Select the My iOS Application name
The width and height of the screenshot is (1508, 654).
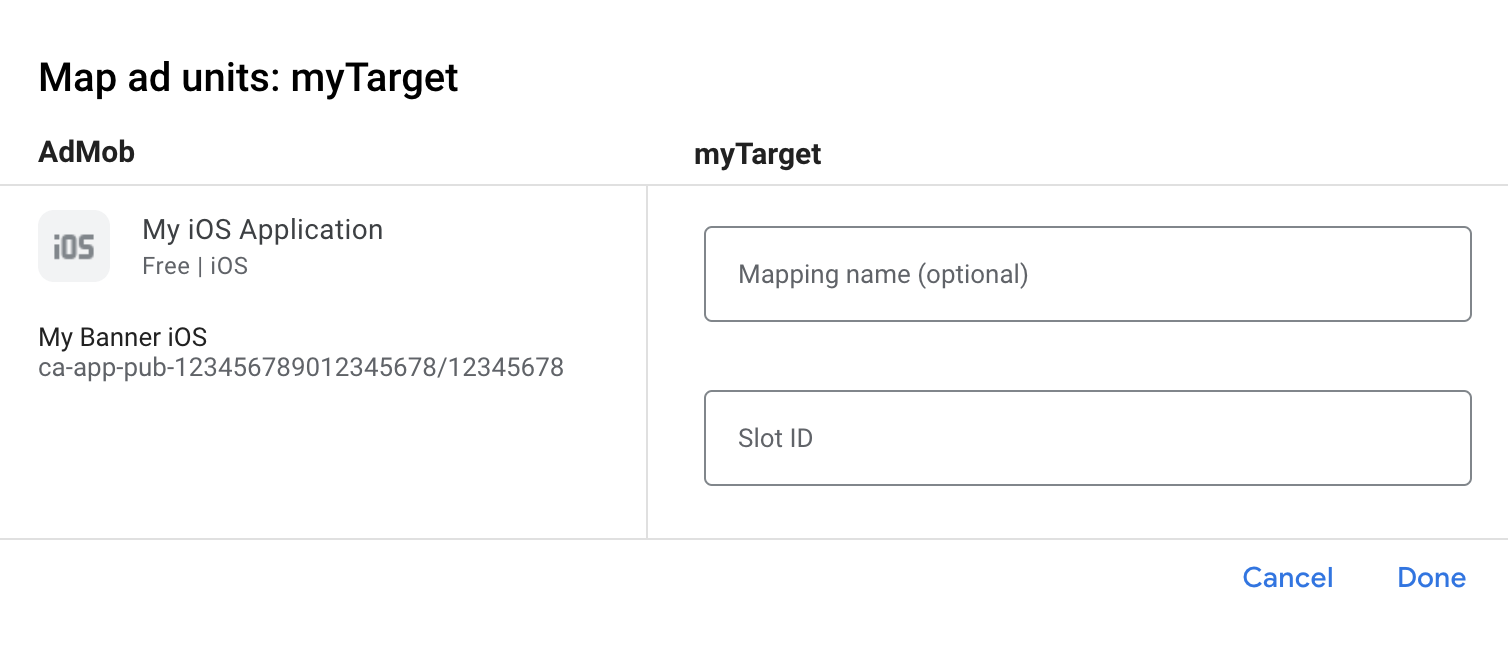pyautogui.click(x=262, y=230)
